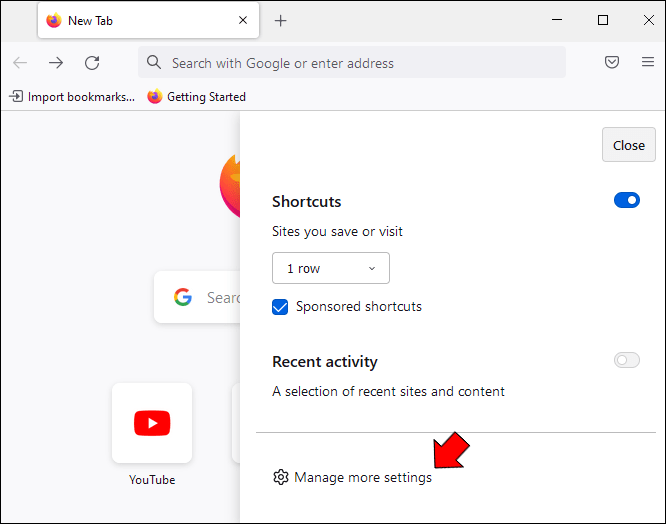Enable the Recent activity toggle
The height and width of the screenshot is (524, 666).
pos(627,361)
